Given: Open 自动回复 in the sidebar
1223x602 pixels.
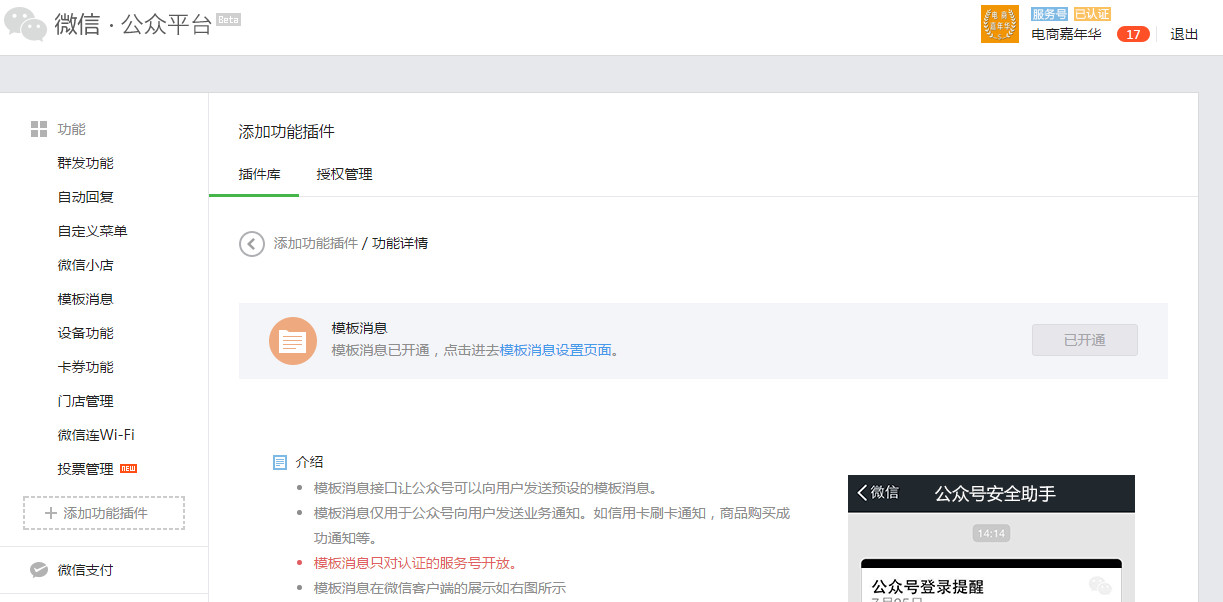Looking at the screenshot, I should coord(86,197).
